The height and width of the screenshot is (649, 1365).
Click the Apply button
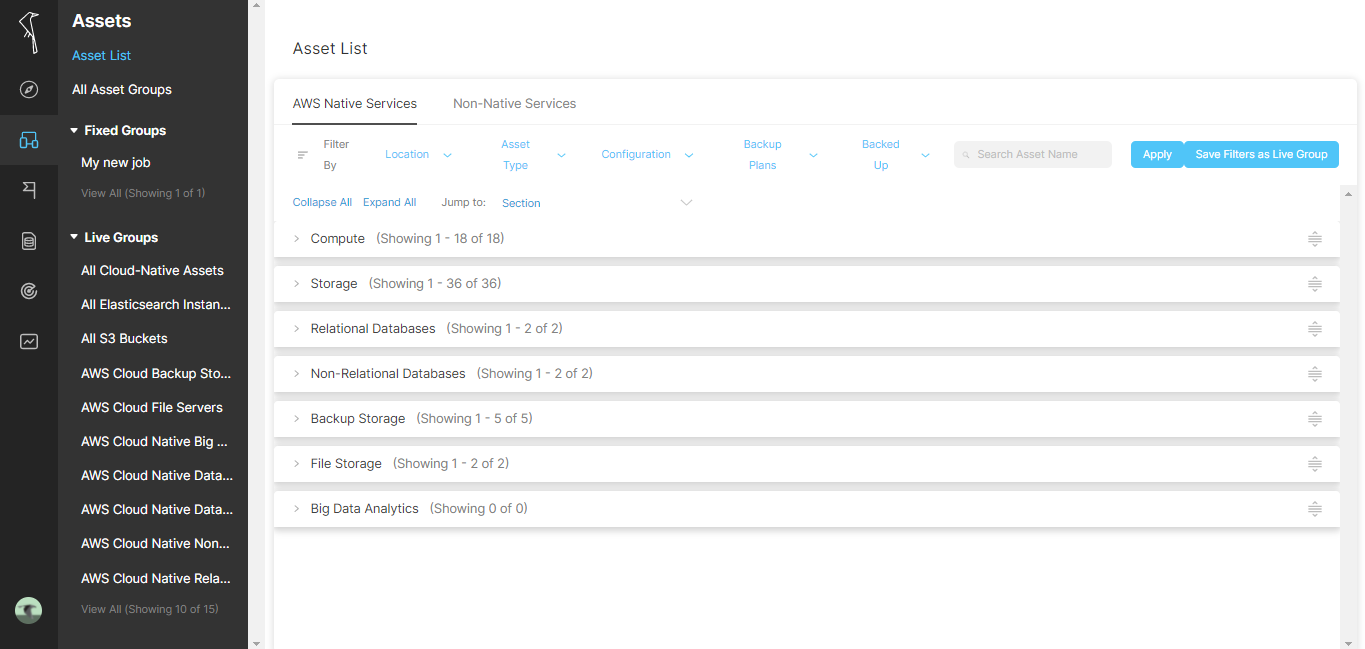(x=1157, y=155)
